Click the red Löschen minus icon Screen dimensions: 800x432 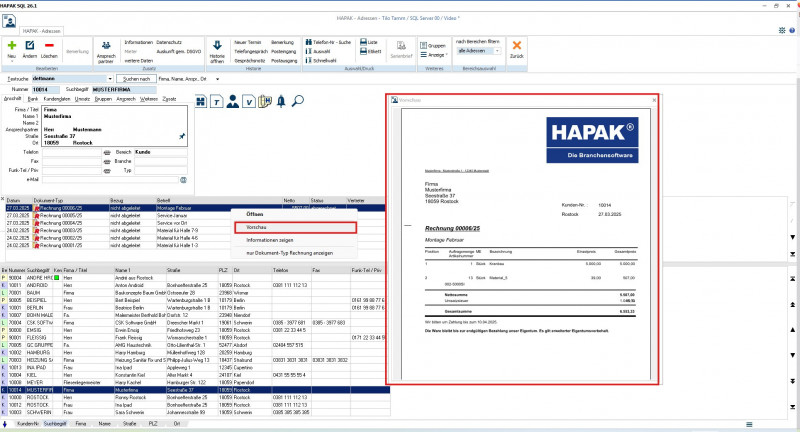coord(49,45)
